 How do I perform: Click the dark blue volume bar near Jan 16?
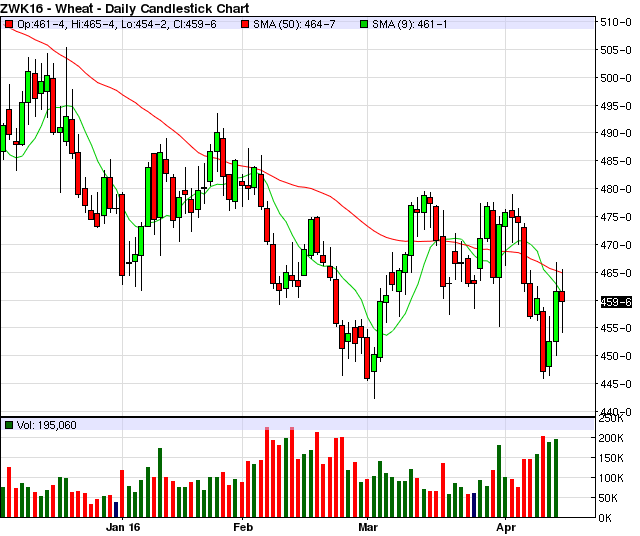[x=116, y=510]
